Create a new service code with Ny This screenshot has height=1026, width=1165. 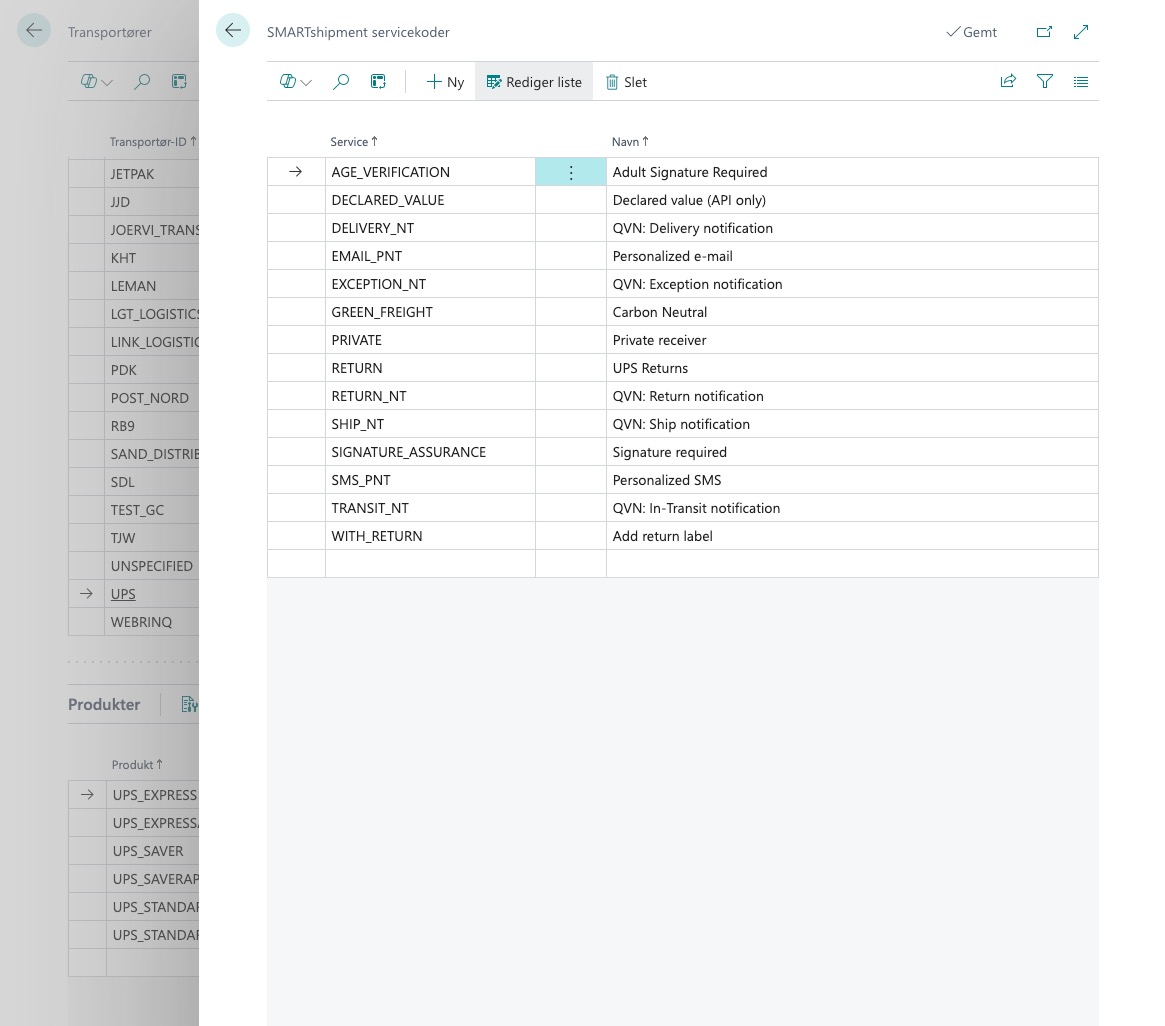[x=445, y=82]
